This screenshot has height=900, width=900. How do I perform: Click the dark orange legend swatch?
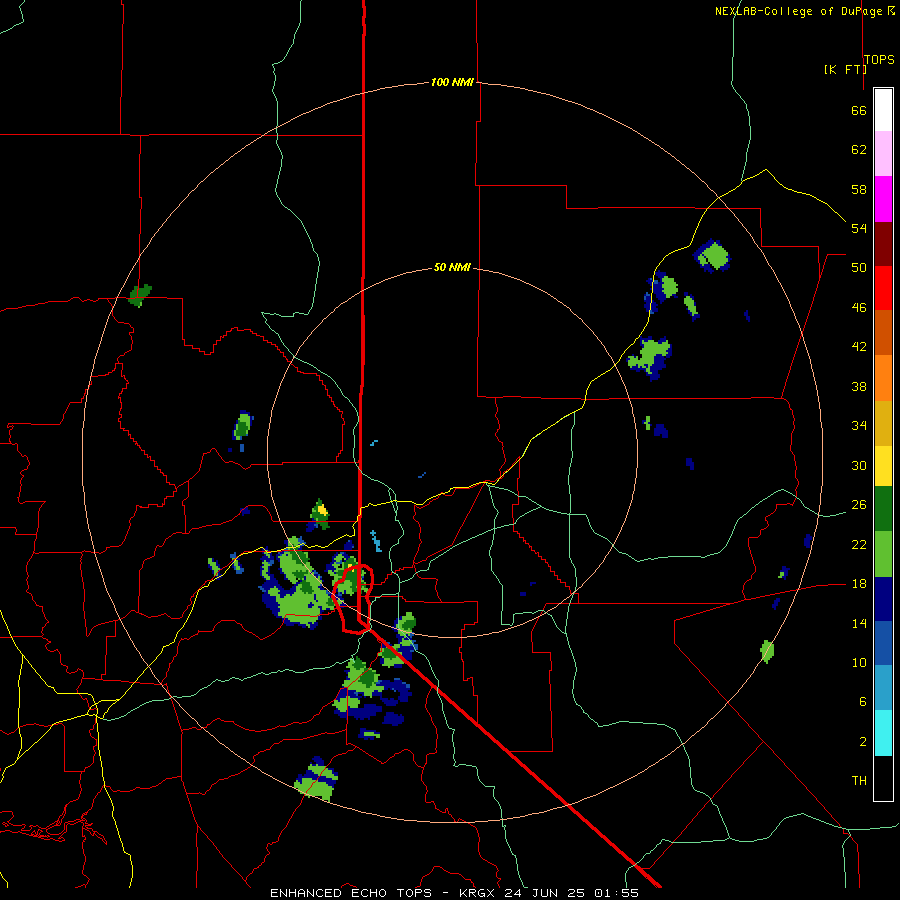[x=883, y=333]
